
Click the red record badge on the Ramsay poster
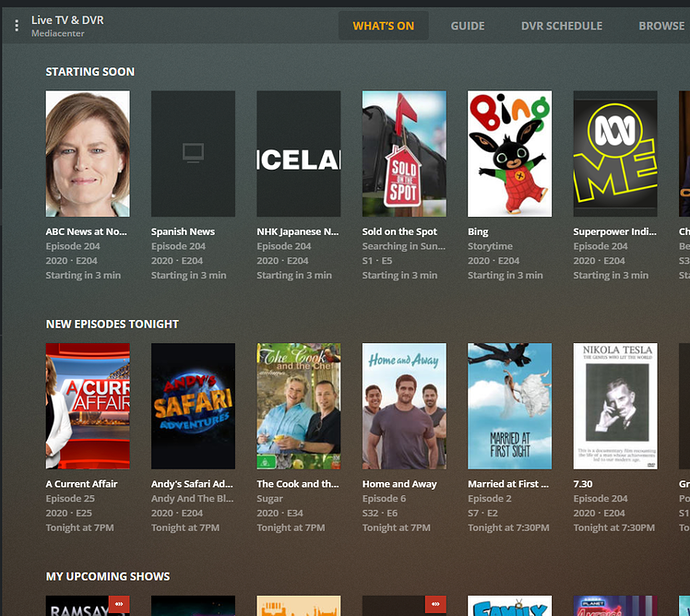(x=119, y=604)
